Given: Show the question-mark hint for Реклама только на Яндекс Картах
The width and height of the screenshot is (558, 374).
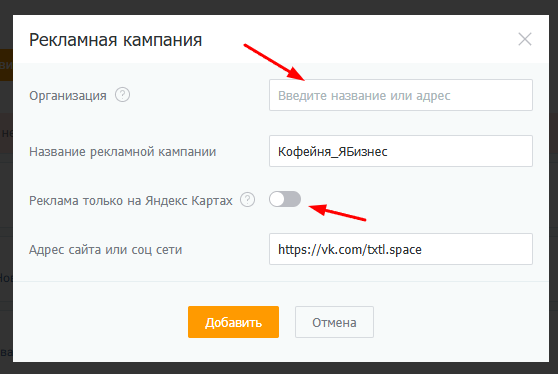Looking at the screenshot, I should 247,200.
